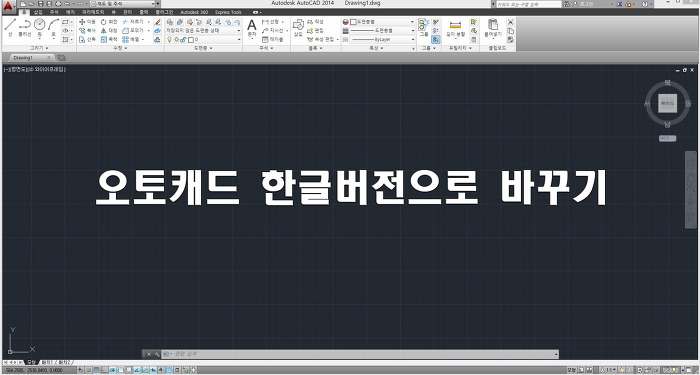Click the Erase icon in Modify panel
Screen dimensions: 700x375
coord(158,21)
